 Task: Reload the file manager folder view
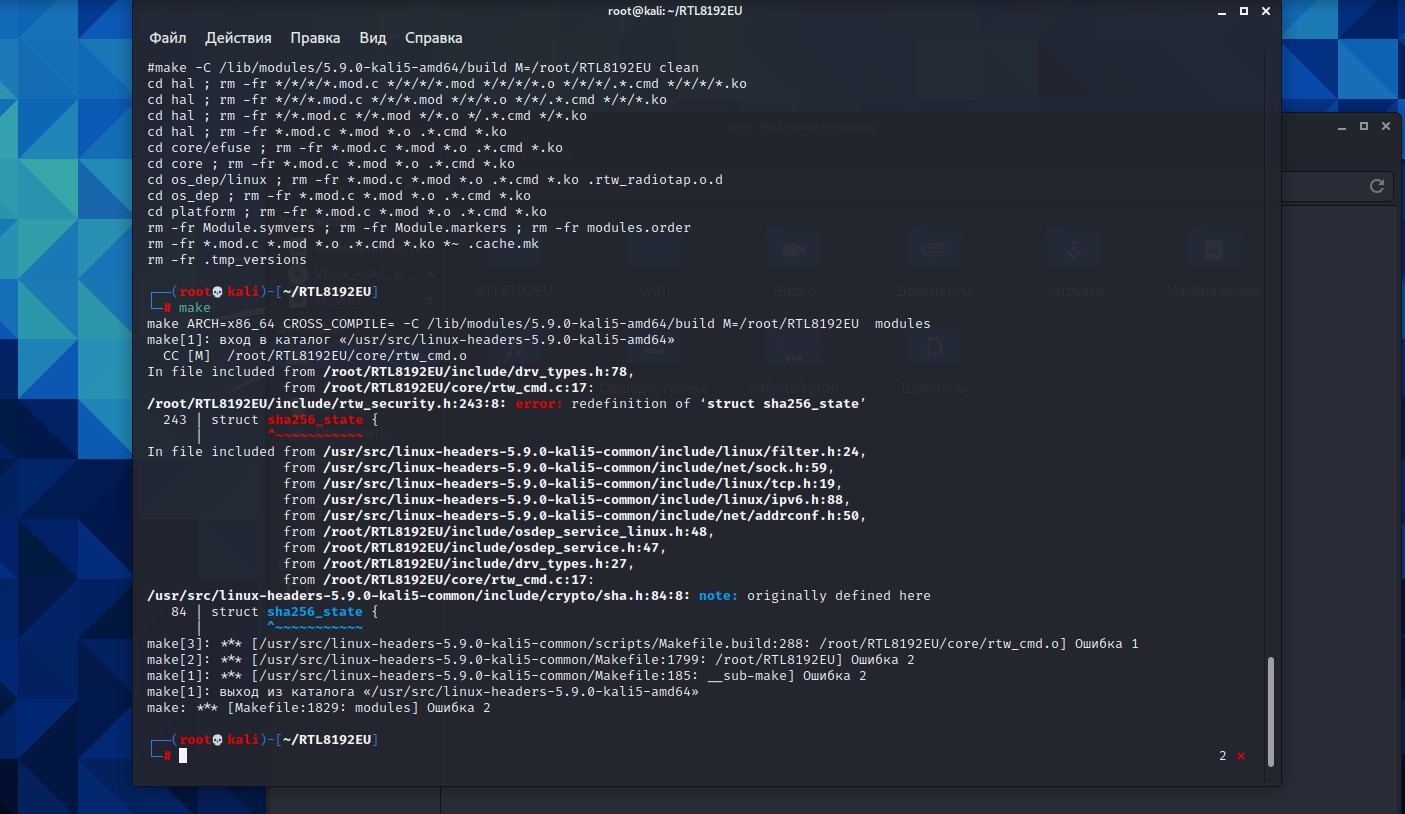click(1376, 186)
